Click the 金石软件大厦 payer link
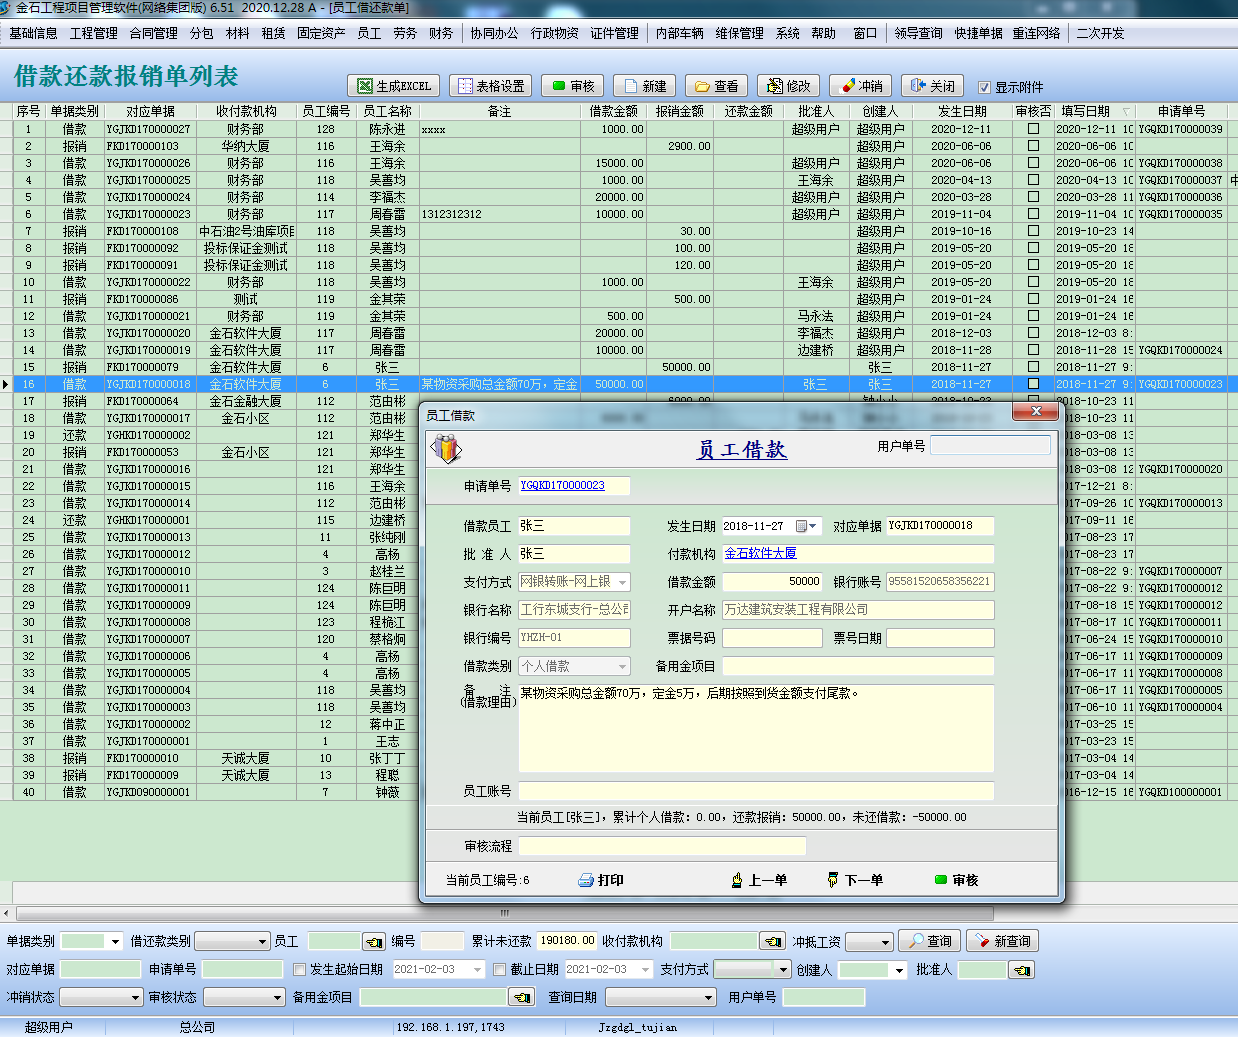The height and width of the screenshot is (1037, 1238). (x=760, y=553)
